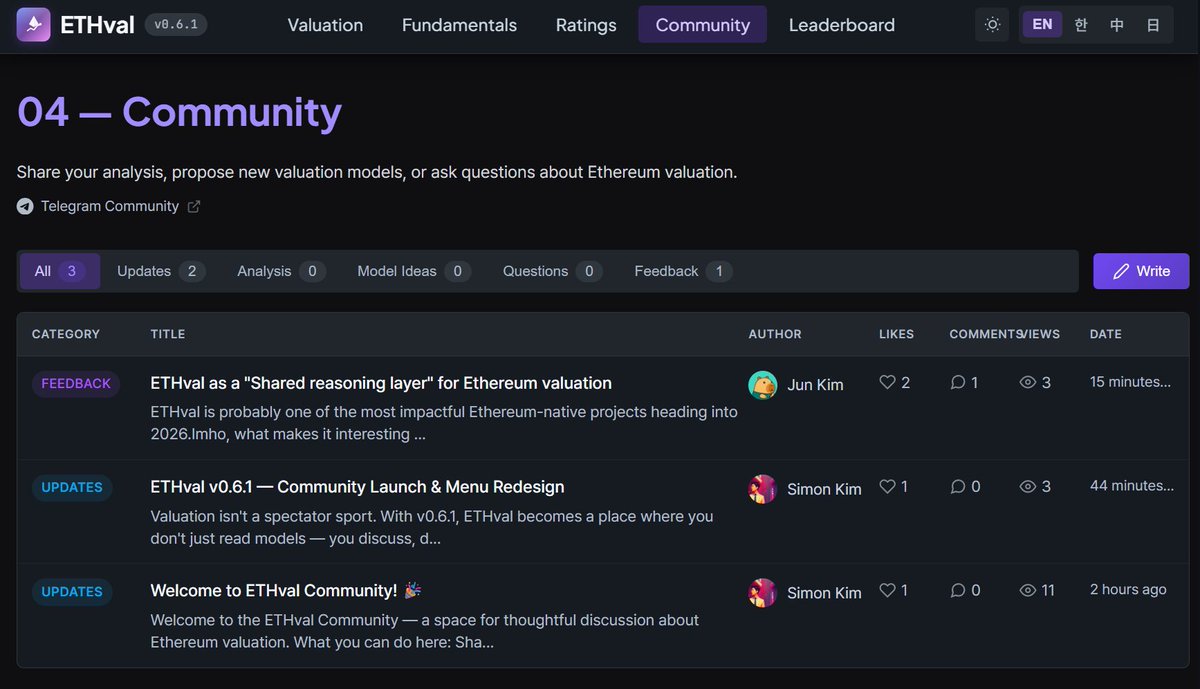Click the '2 hours ago' date cell
The height and width of the screenshot is (689, 1200).
tap(1128, 590)
